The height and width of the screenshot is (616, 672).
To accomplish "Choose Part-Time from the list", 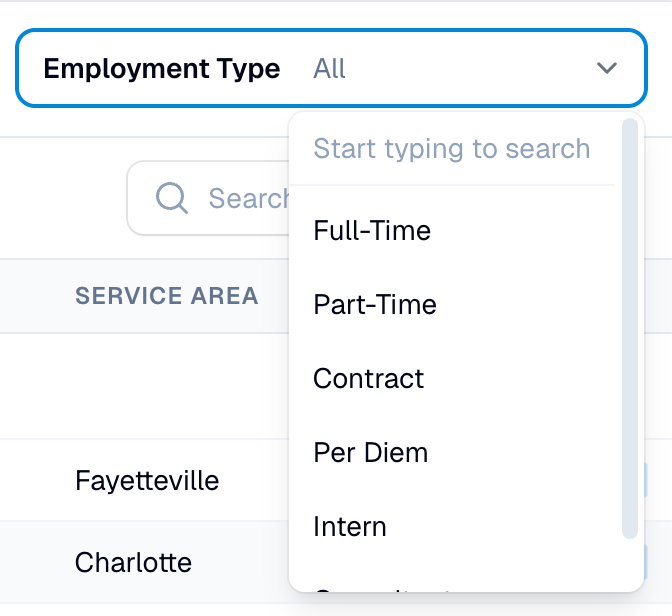I will click(x=455, y=305).
